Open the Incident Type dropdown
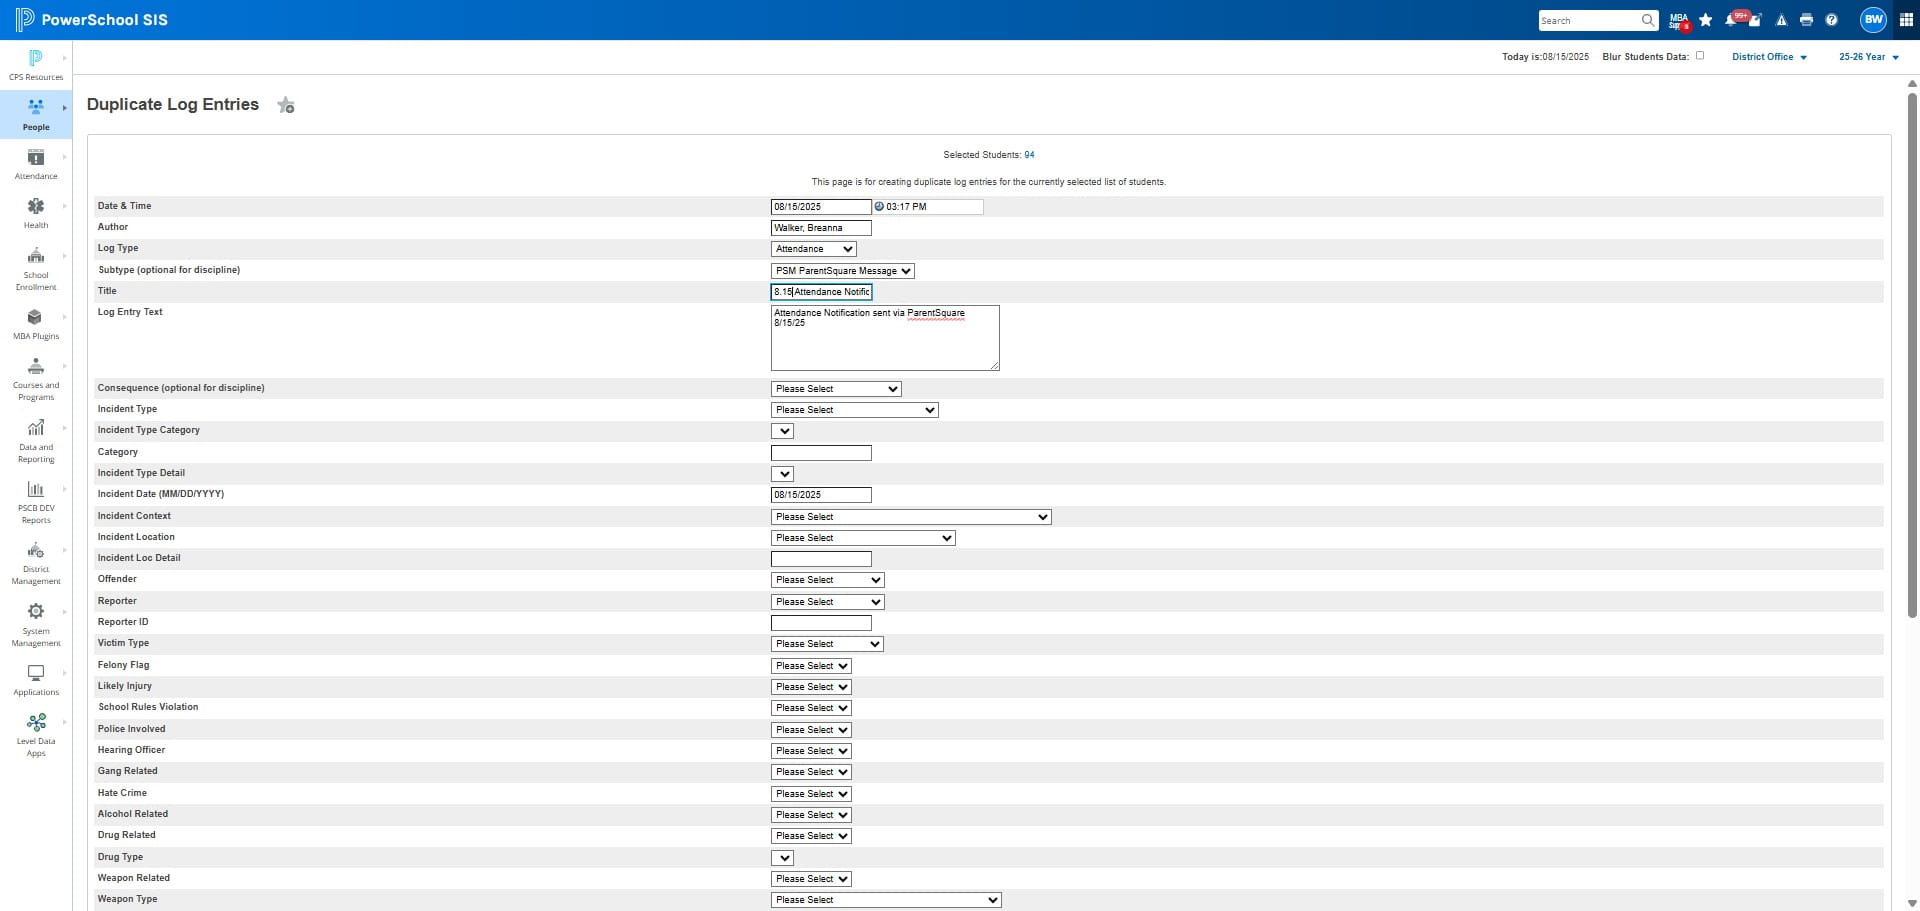Image resolution: width=1920 pixels, height=911 pixels. click(854, 410)
